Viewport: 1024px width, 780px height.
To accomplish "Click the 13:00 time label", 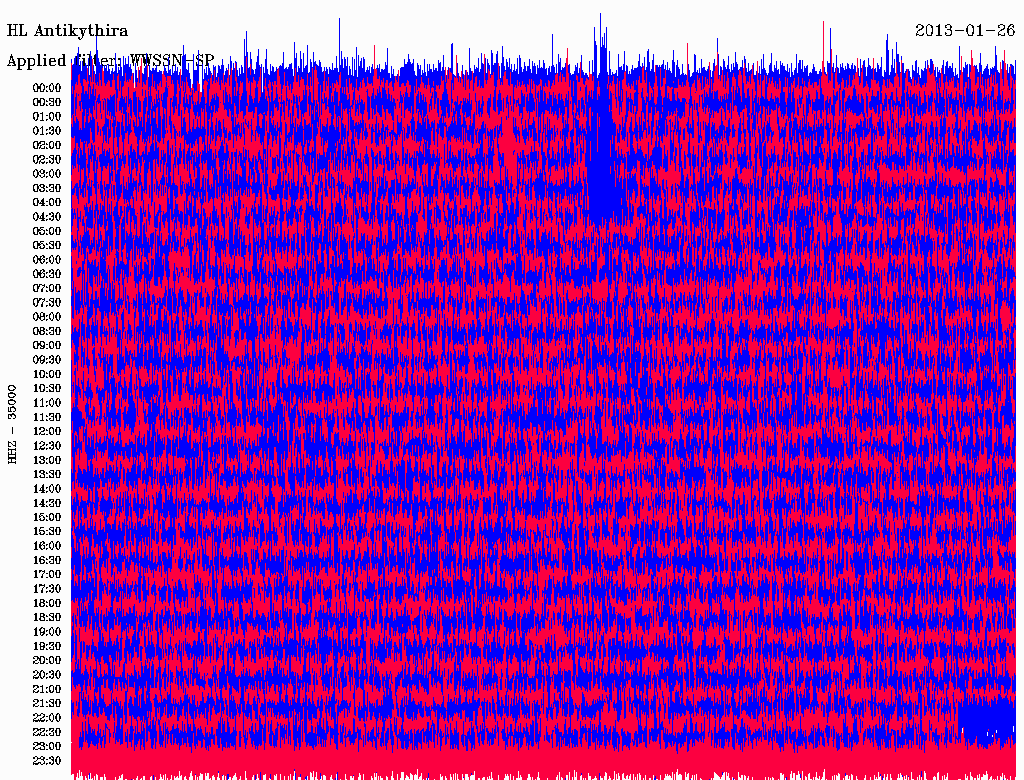I will coord(47,461).
